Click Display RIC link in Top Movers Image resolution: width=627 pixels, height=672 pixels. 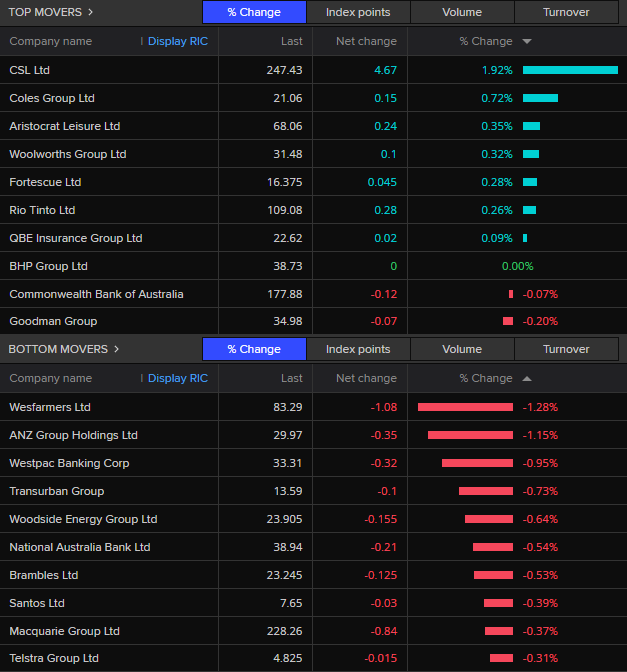pos(178,41)
